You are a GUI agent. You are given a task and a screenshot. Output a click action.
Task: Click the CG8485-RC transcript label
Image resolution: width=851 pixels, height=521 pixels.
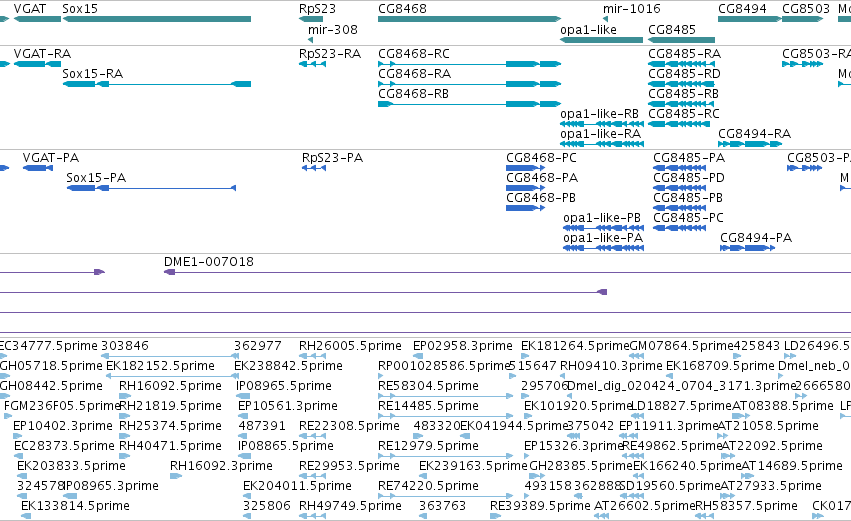[684, 113]
